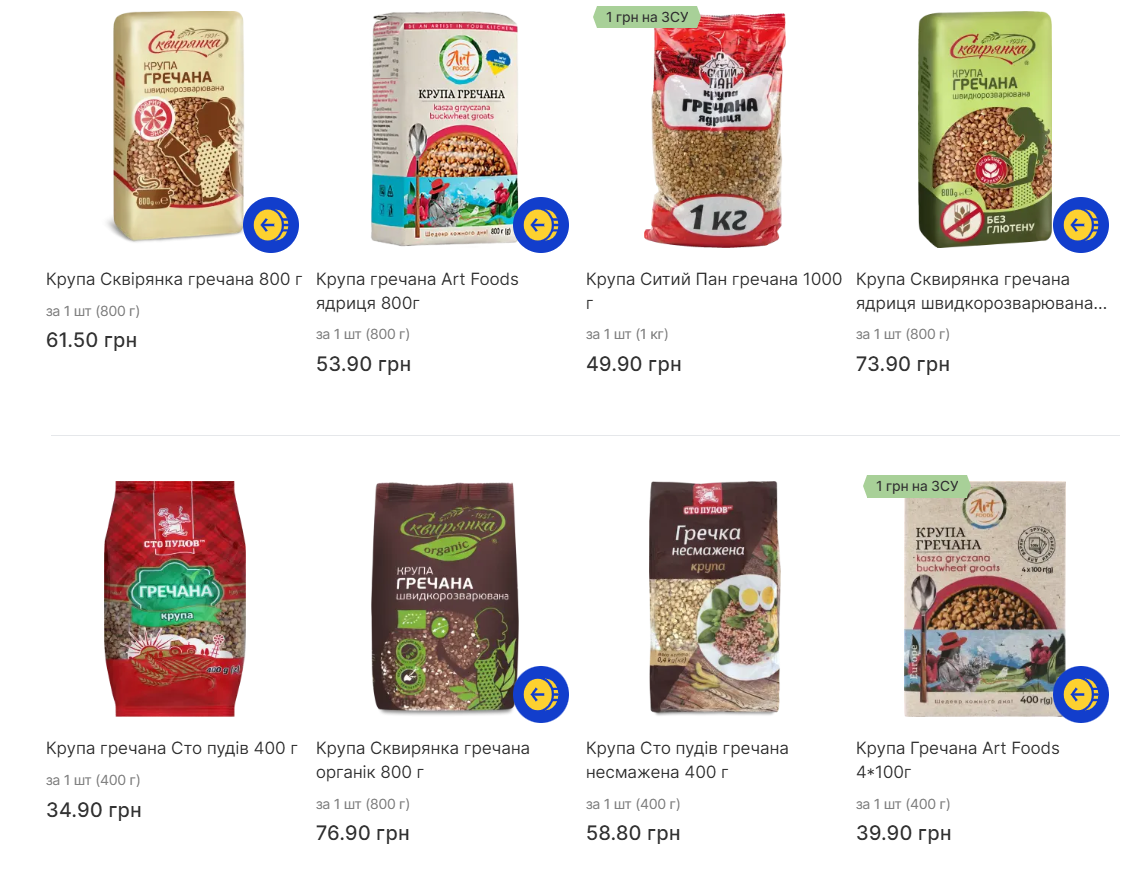This screenshot has height=874, width=1147.
Task: Open Art Foods 4x100 box image
Action: (985, 598)
